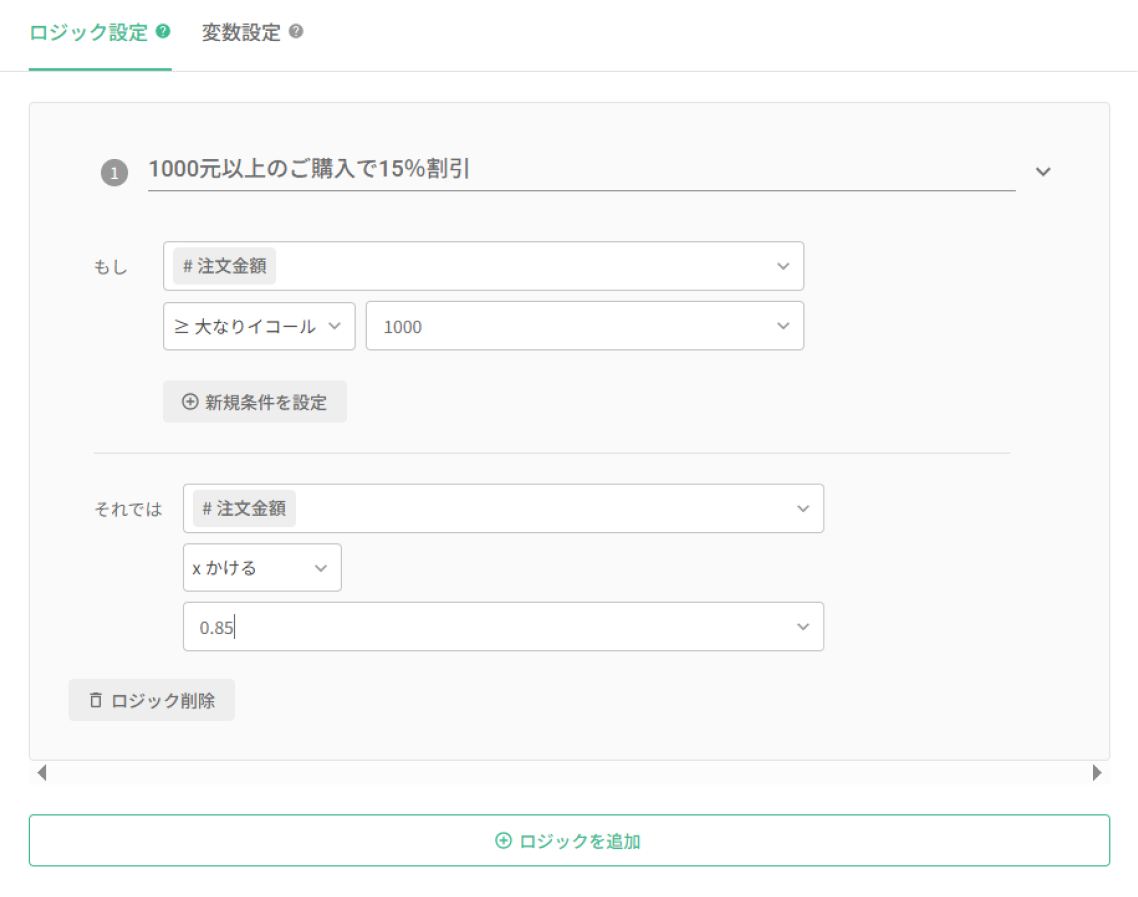
Task: Click left arrow of horizontal scrollbar
Action: (42, 772)
